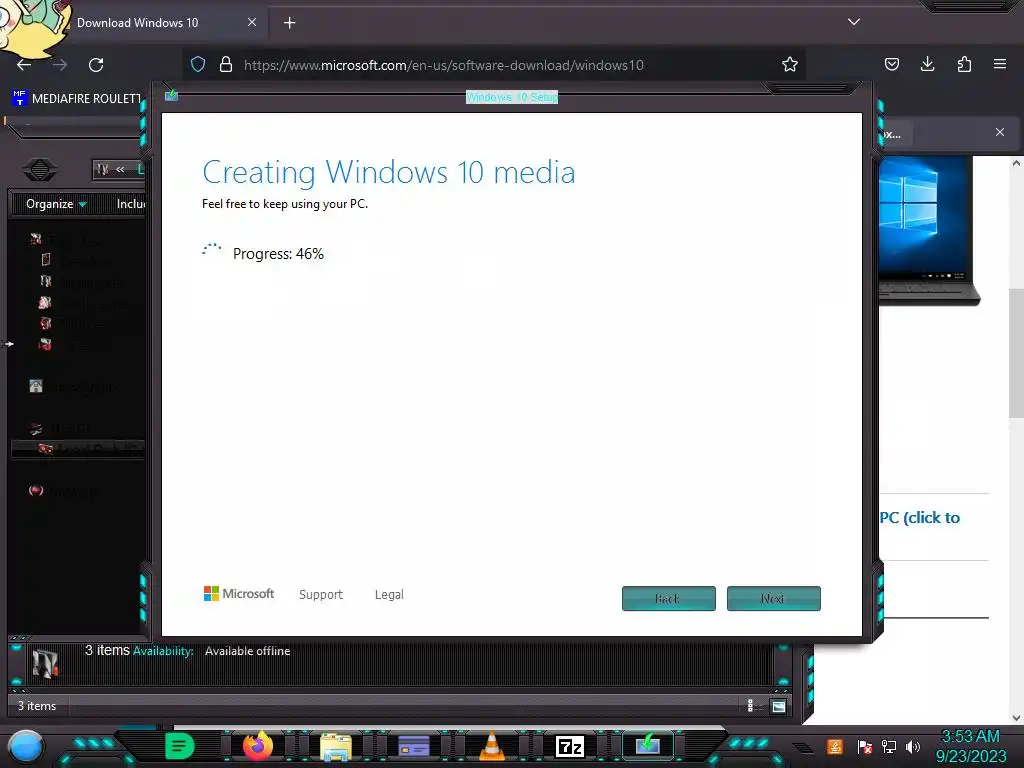The image size is (1024, 768).
Task: Click the 'Available offline' text
Action: (x=248, y=651)
